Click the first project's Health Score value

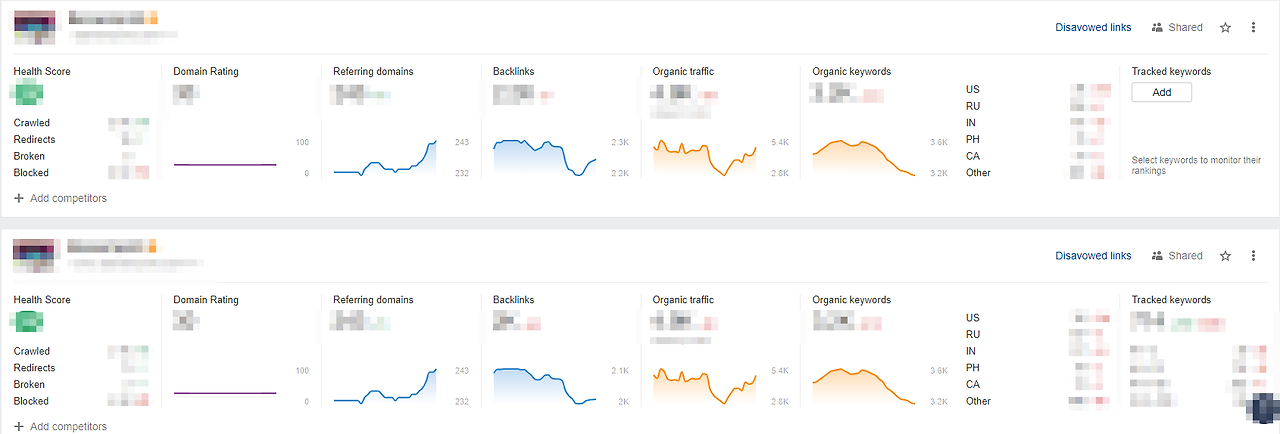27,95
